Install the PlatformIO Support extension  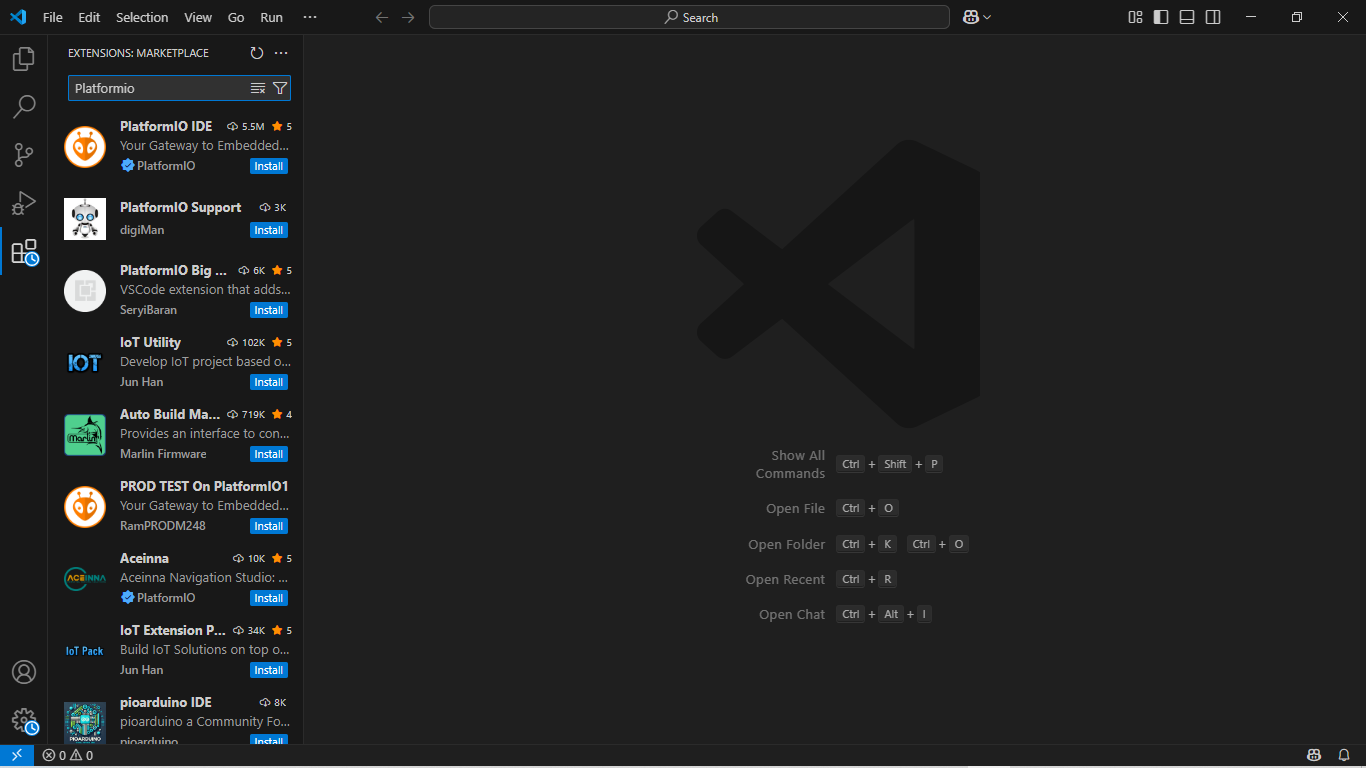[269, 230]
